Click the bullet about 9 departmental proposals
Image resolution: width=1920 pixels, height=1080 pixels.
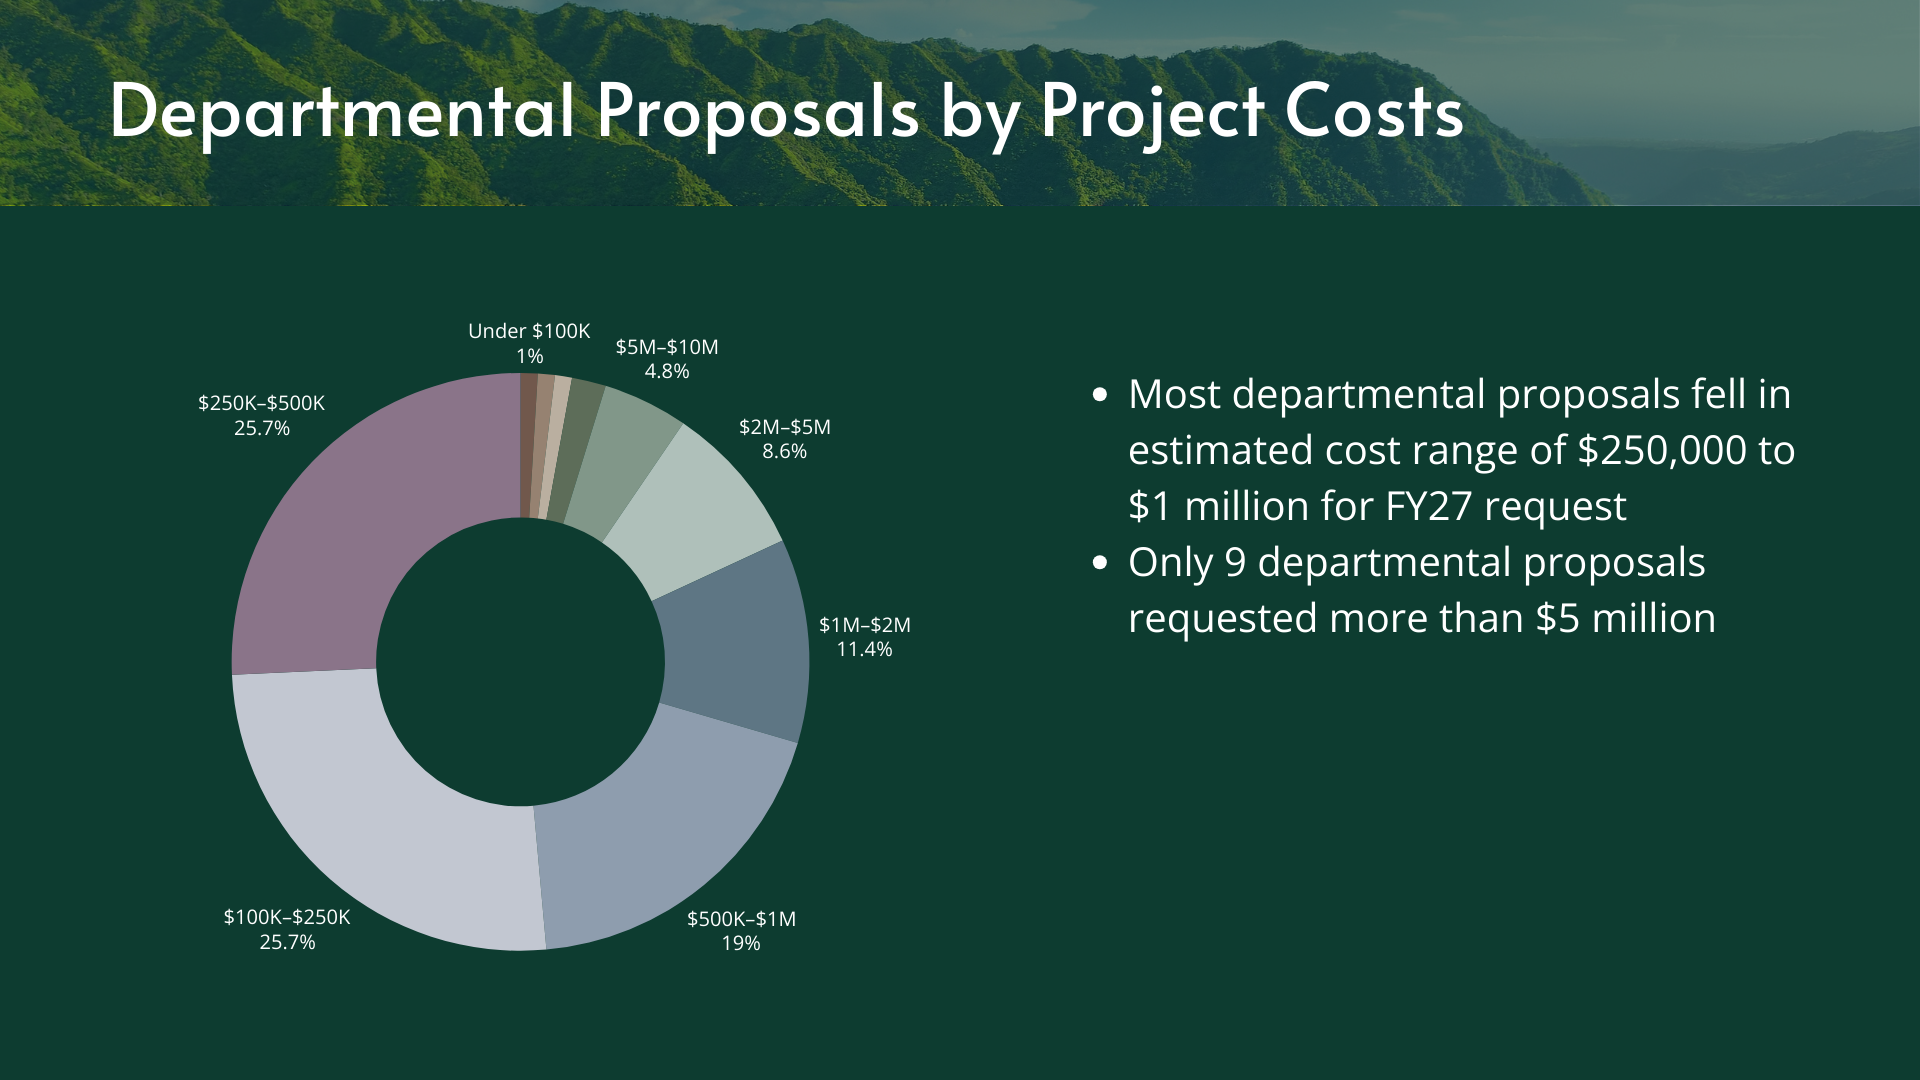pyautogui.click(x=1420, y=590)
